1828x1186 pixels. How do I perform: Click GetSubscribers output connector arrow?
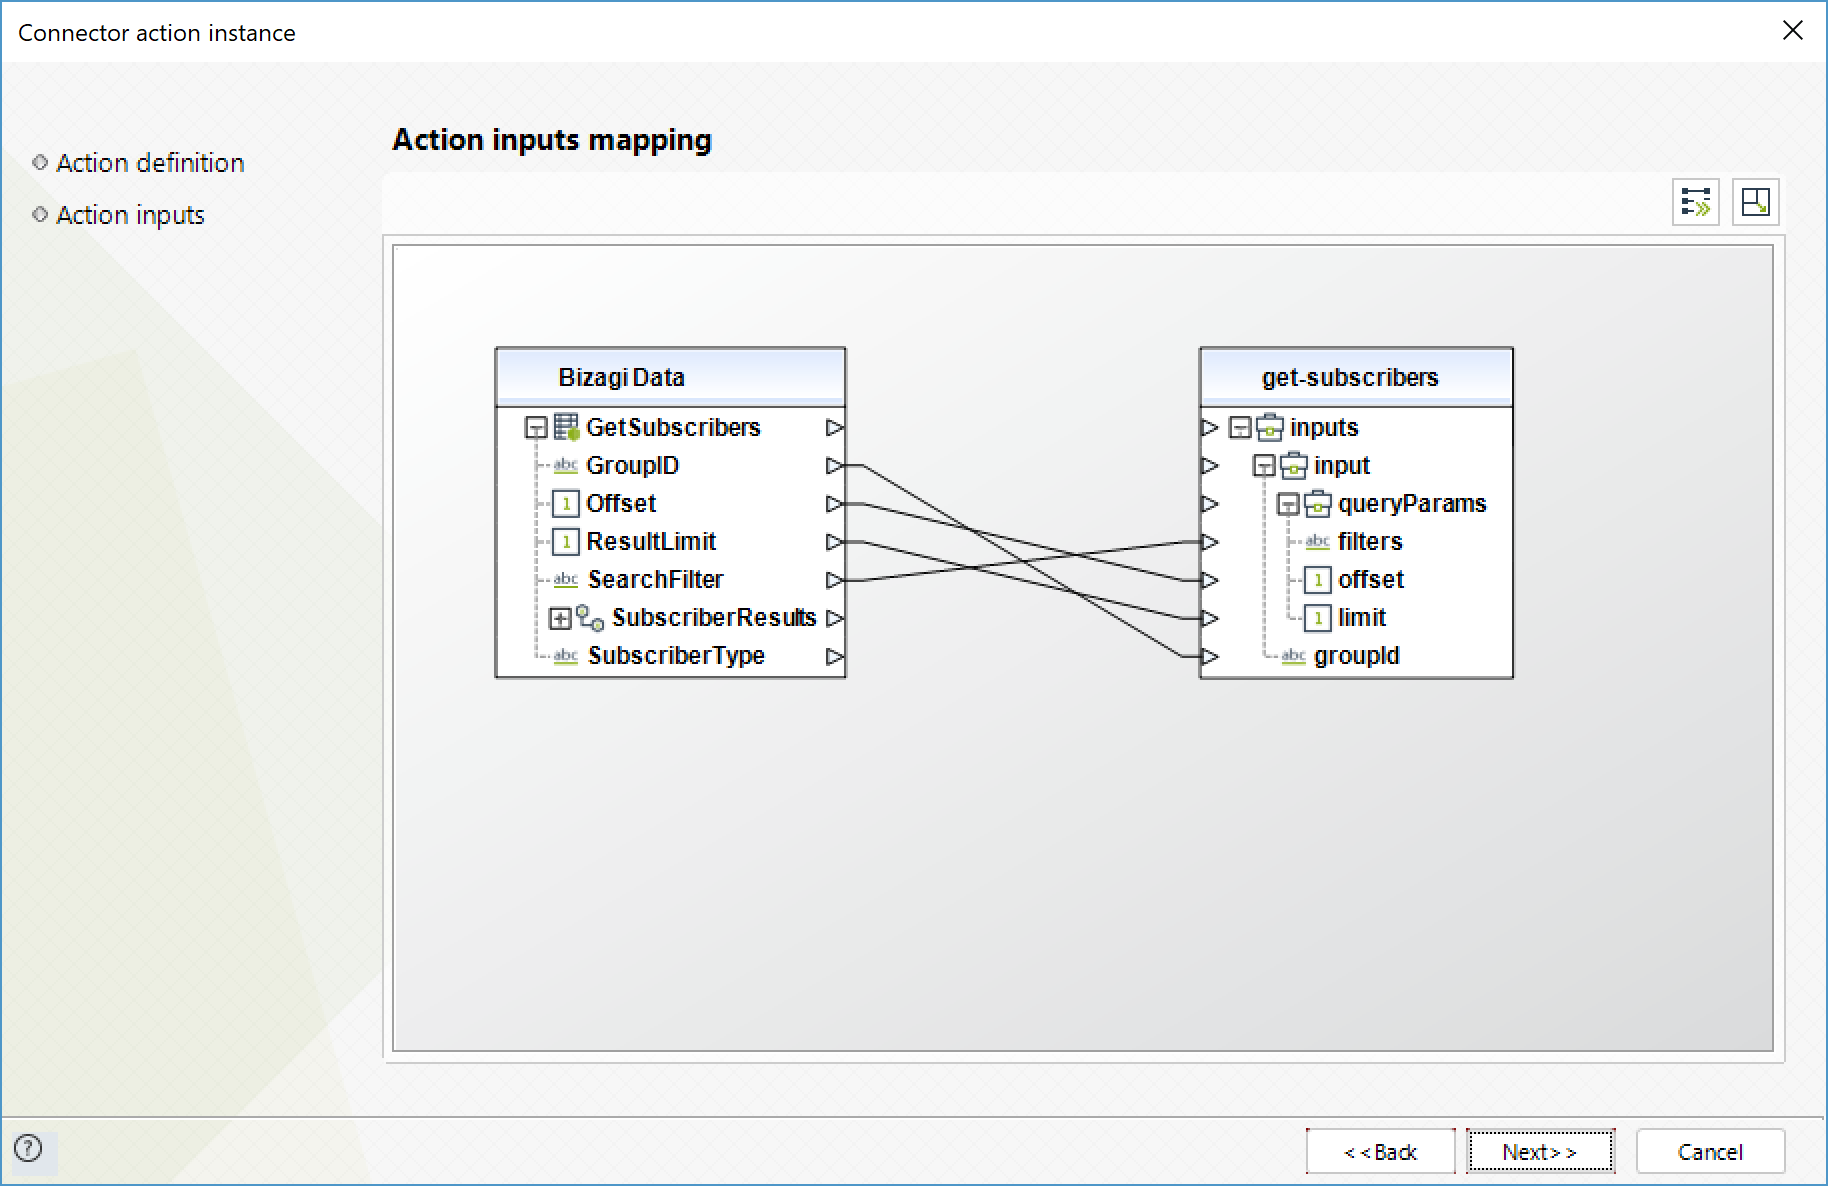pos(834,427)
